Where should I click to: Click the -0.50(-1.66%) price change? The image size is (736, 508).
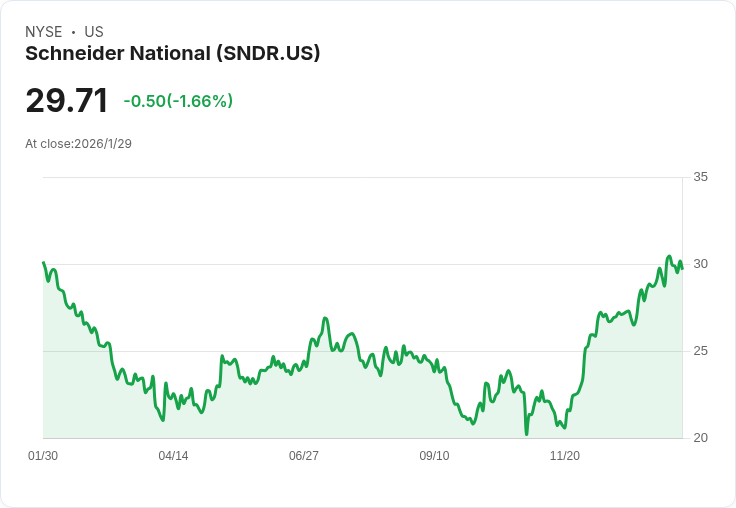(178, 101)
